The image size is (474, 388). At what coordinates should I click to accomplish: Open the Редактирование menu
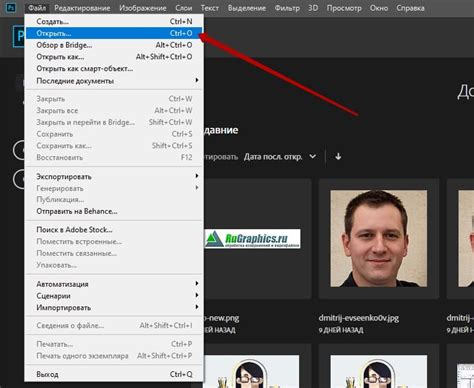[82, 8]
